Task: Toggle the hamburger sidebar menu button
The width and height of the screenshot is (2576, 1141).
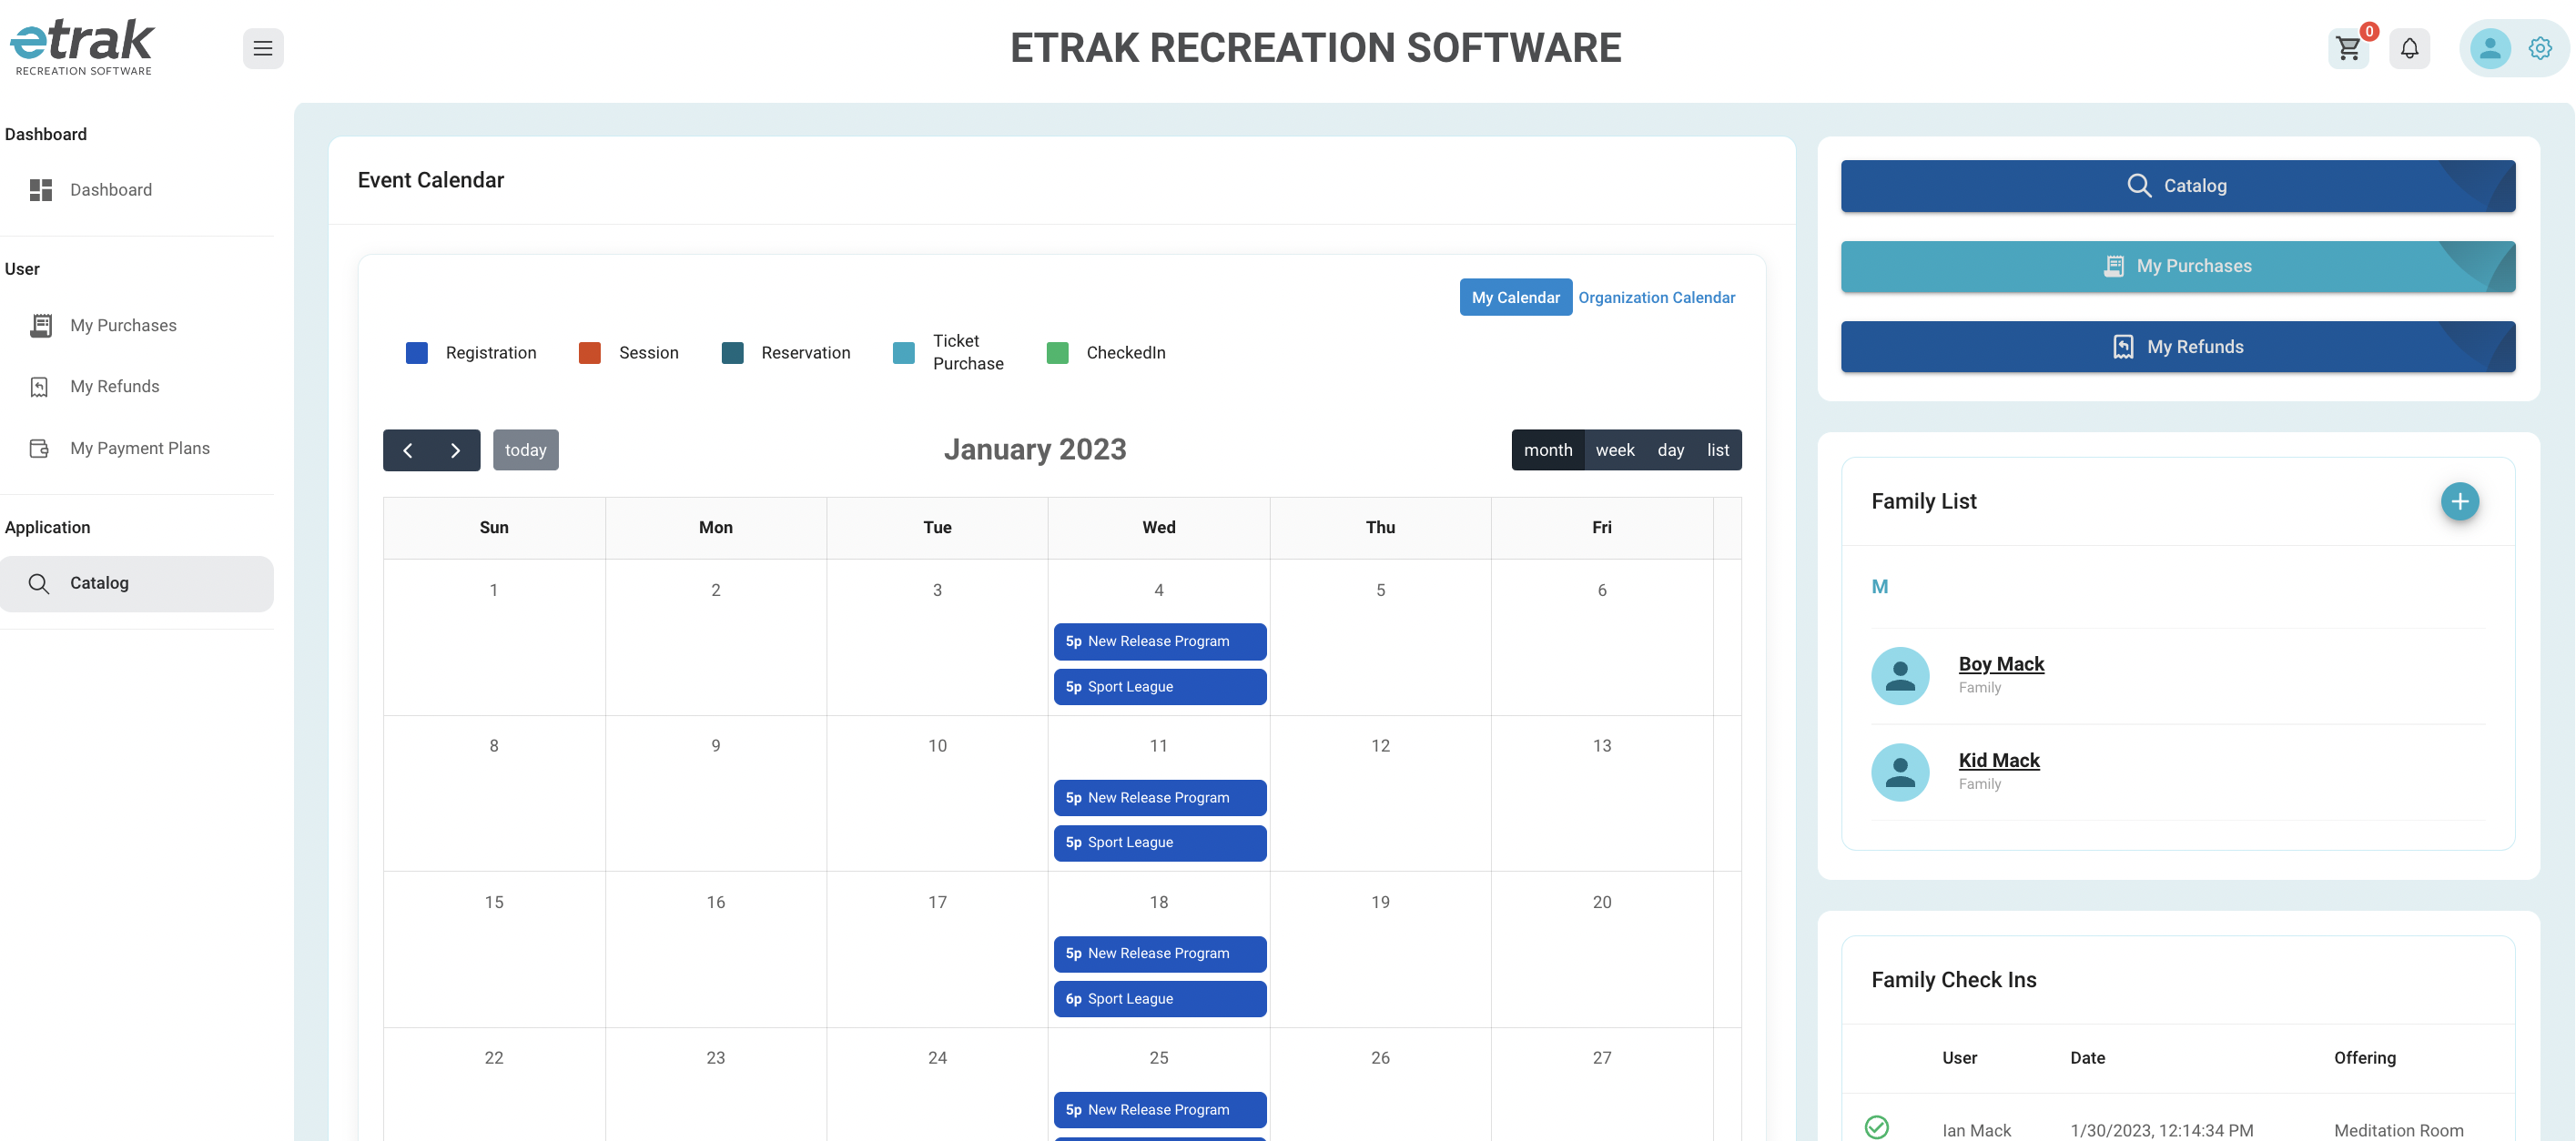Action: (263, 48)
